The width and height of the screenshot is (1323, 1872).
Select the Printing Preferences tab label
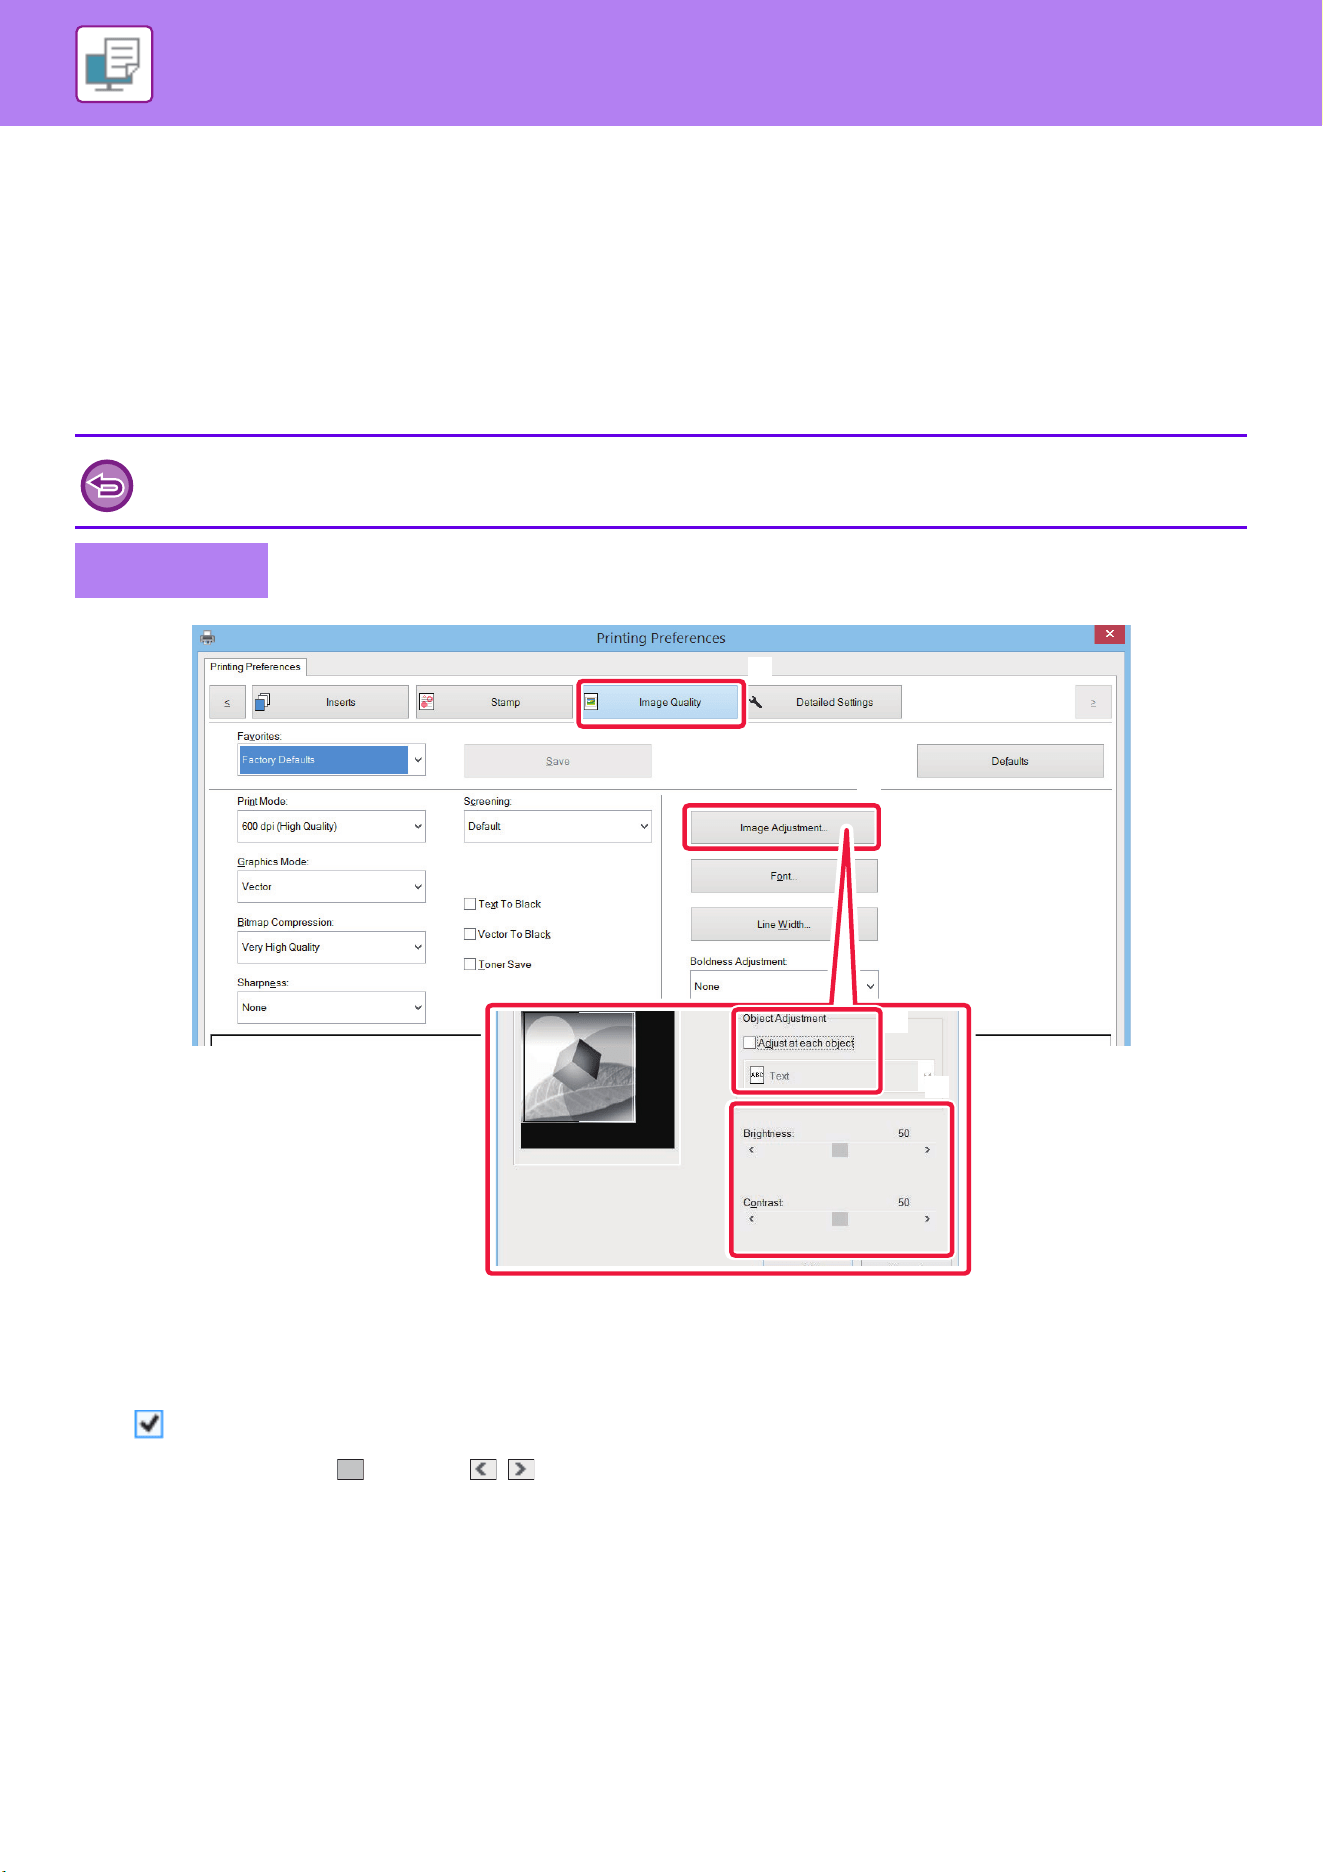point(255,667)
